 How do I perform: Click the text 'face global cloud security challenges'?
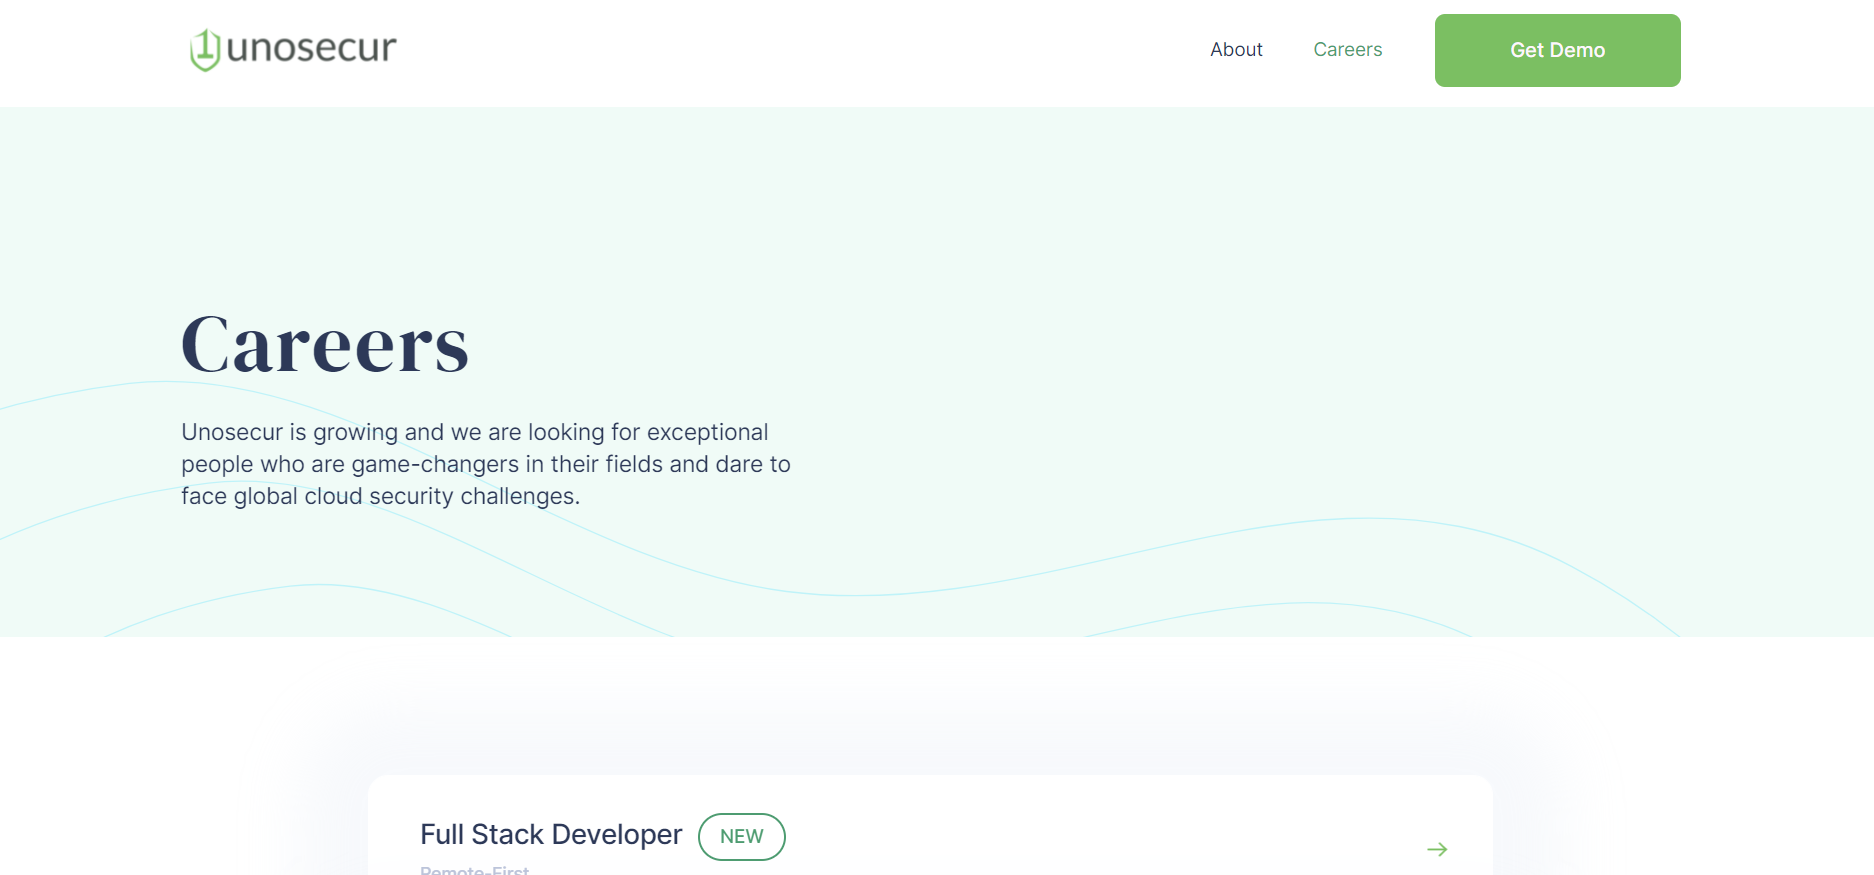(380, 496)
